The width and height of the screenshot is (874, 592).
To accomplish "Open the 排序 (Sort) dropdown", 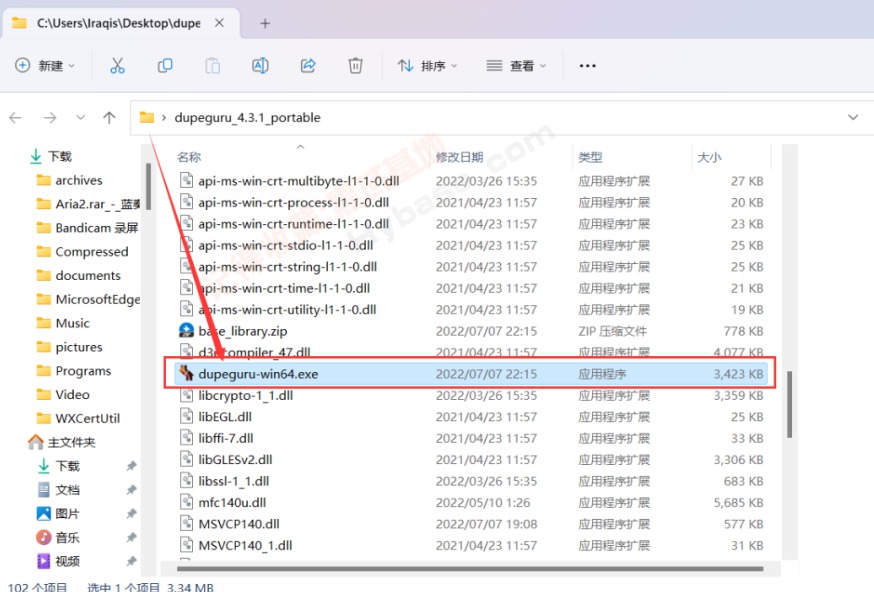I will click(428, 66).
